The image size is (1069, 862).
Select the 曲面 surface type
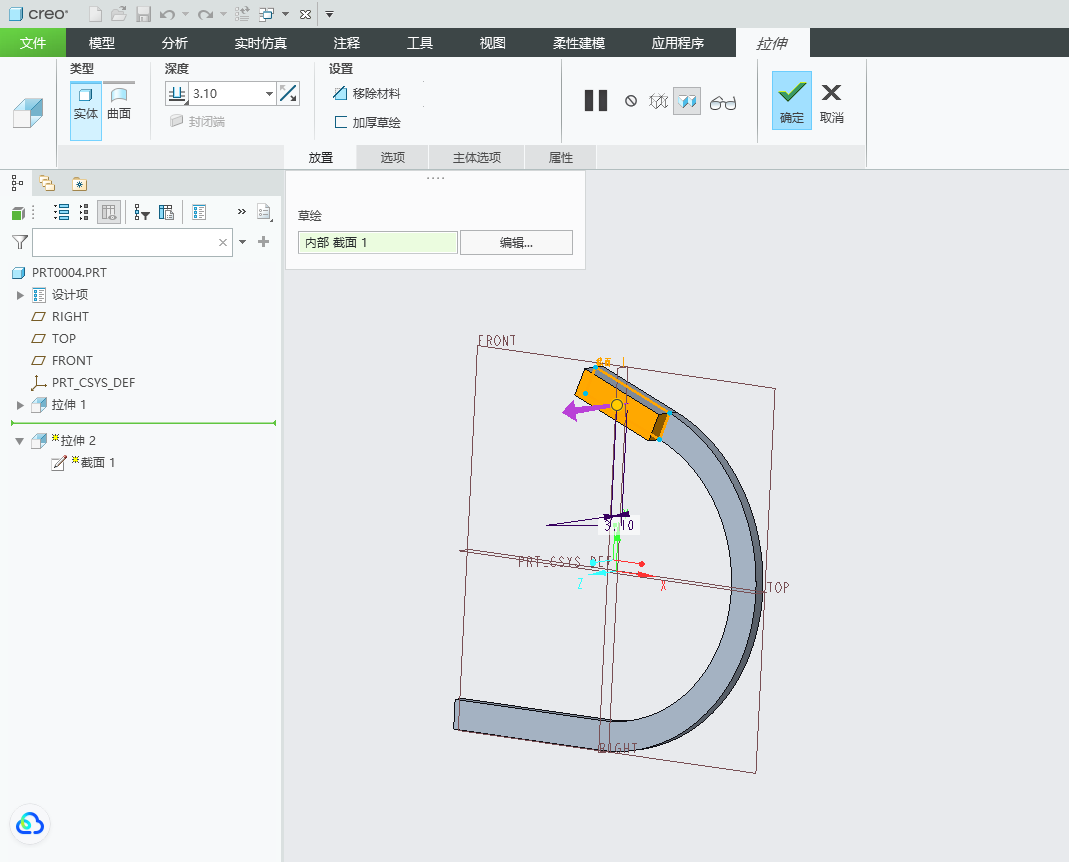(x=119, y=104)
